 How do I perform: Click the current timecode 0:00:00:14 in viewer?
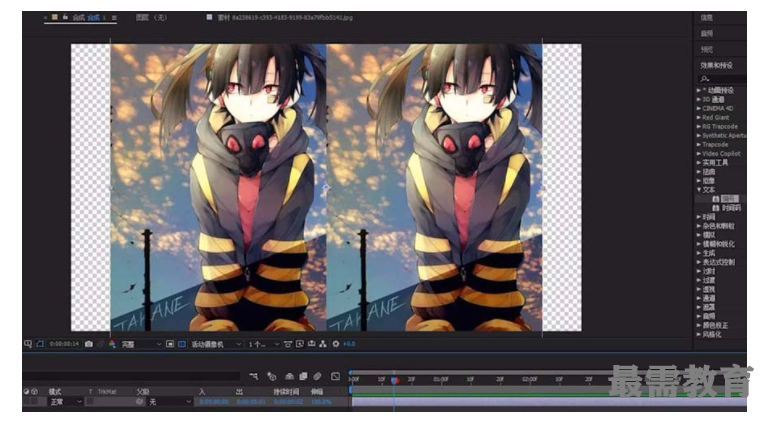pyautogui.click(x=64, y=344)
